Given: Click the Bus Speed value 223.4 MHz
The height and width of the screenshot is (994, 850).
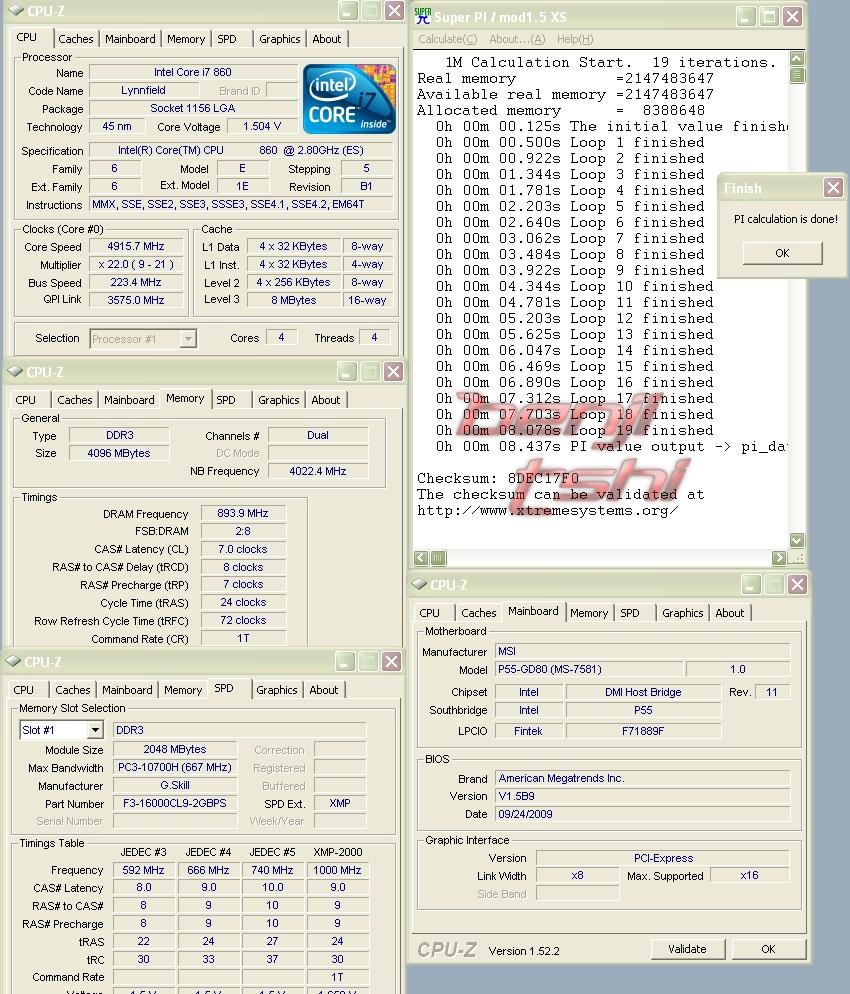Looking at the screenshot, I should 136,283.
